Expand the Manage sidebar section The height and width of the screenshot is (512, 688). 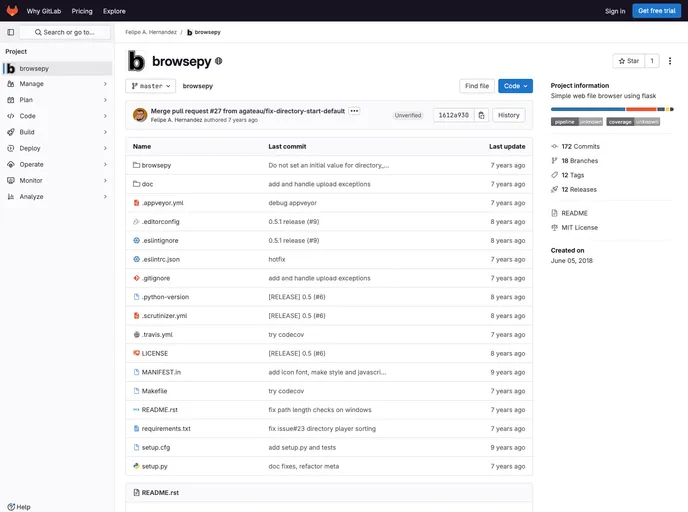tap(57, 84)
